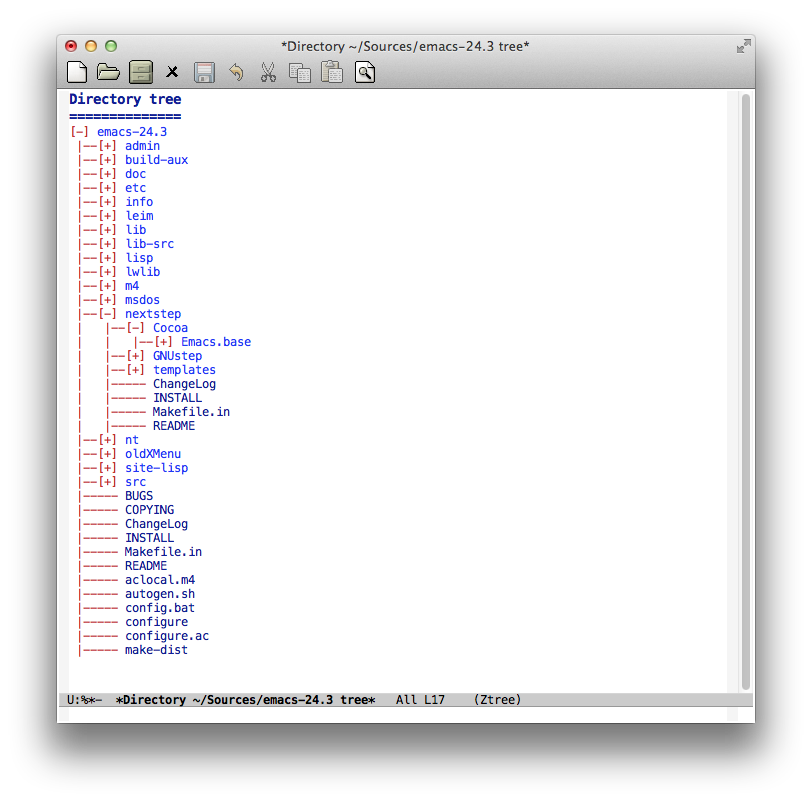The image size is (812, 802).
Task: Expand the etc directory
Action: click(107, 188)
